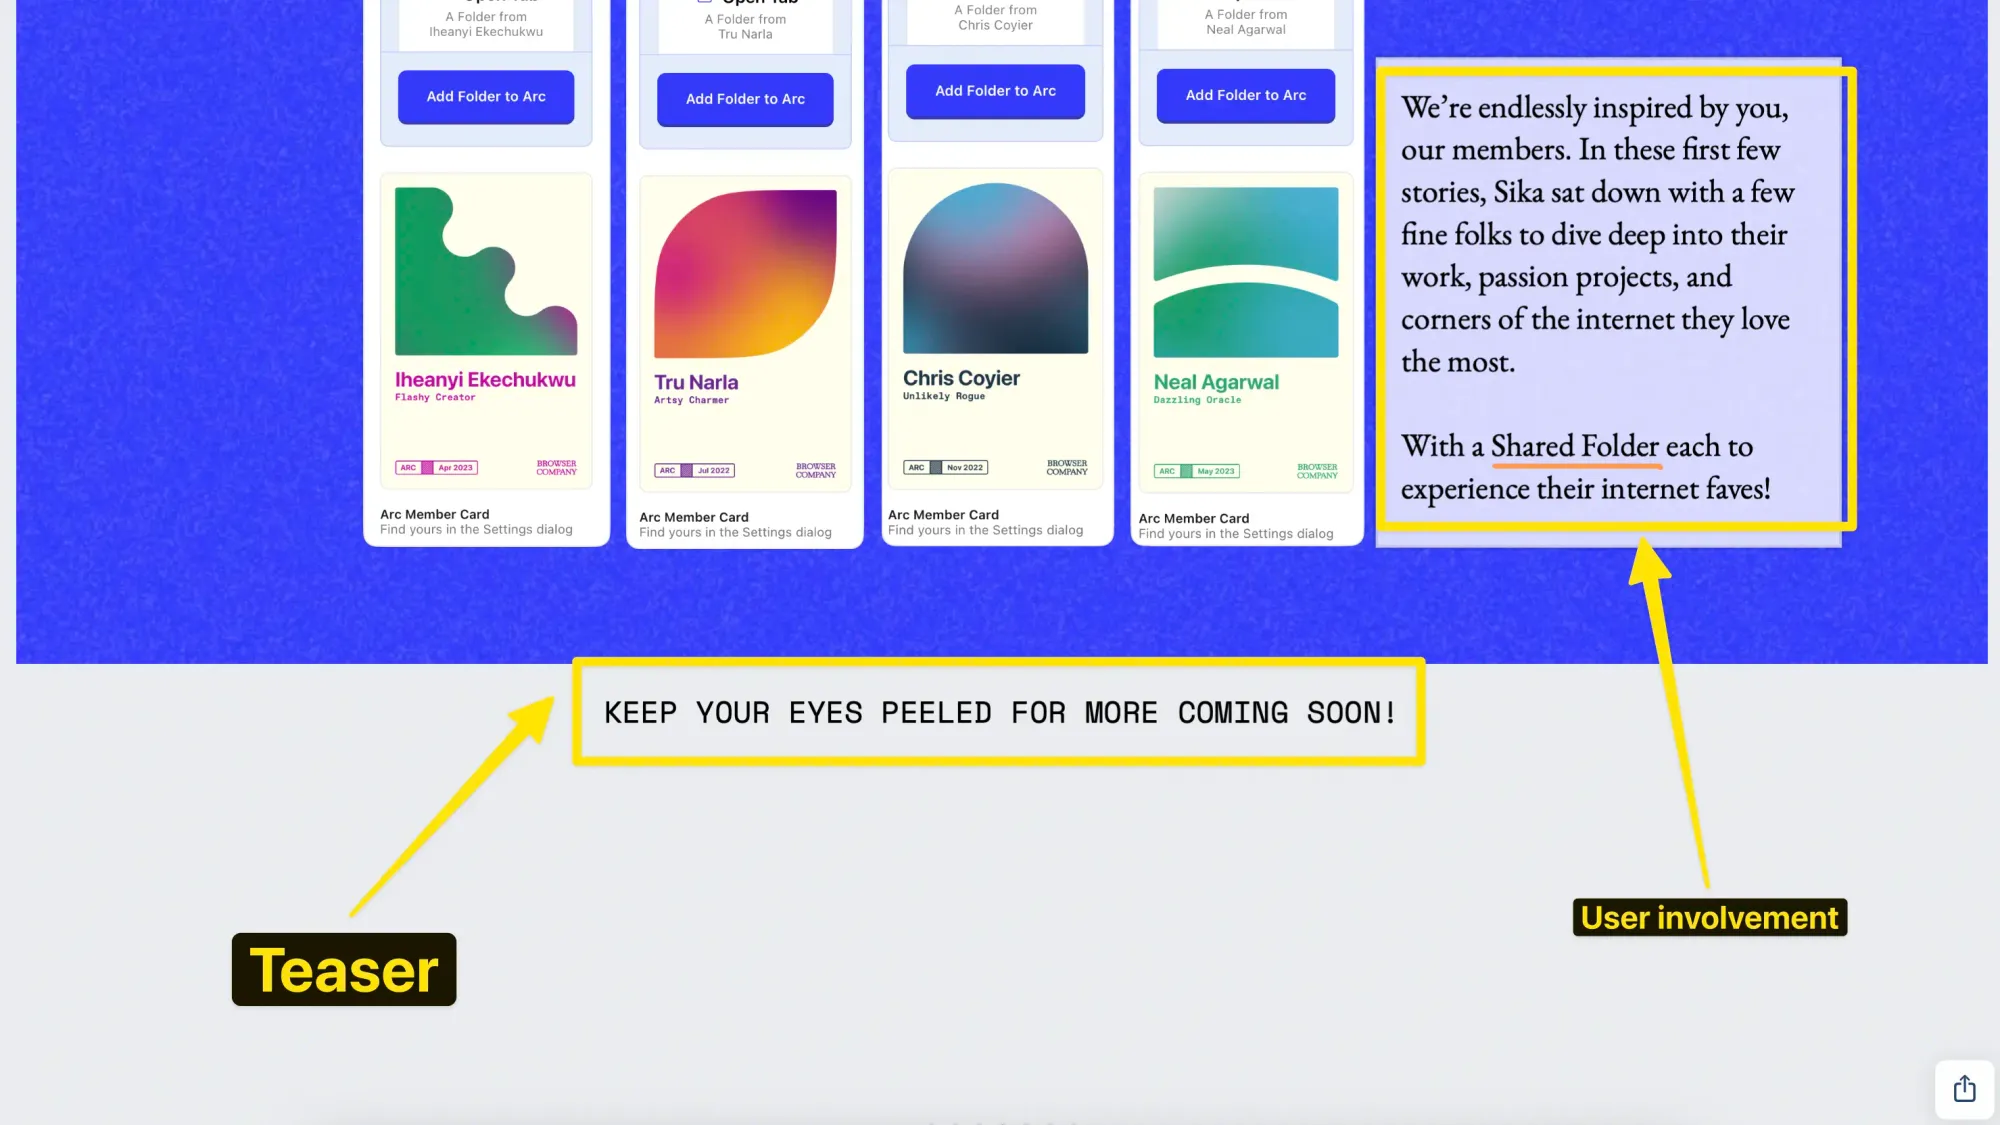Screen dimensions: 2000x1125
Task: Click Add Folder to Arc for Chris Coyier
Action: pos(996,91)
